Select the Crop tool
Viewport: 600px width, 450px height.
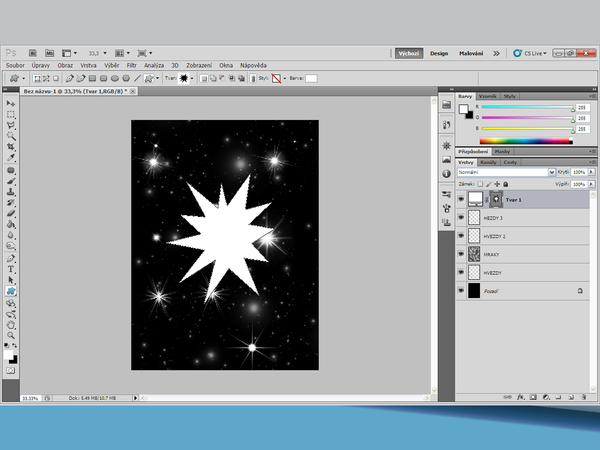11,147
